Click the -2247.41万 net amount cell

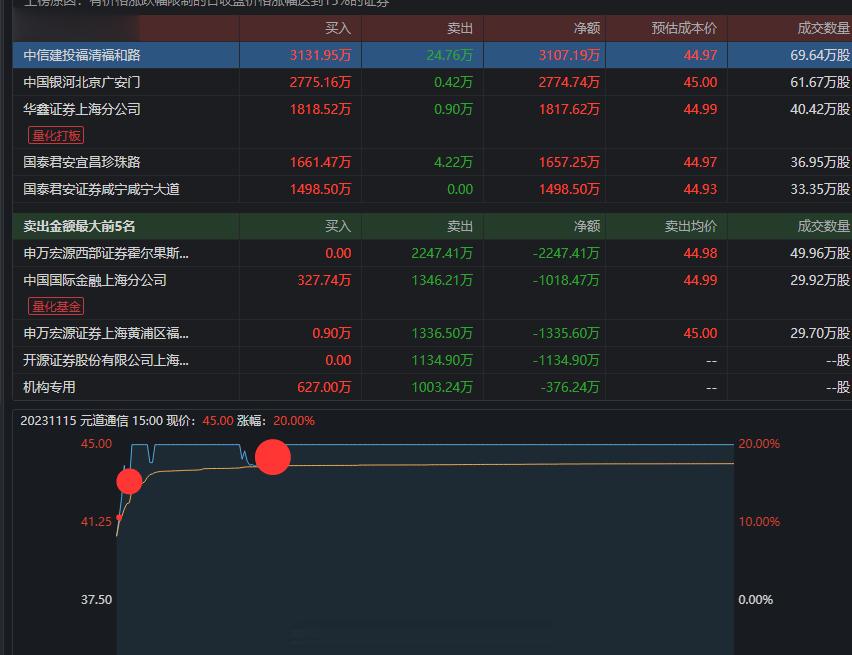566,253
